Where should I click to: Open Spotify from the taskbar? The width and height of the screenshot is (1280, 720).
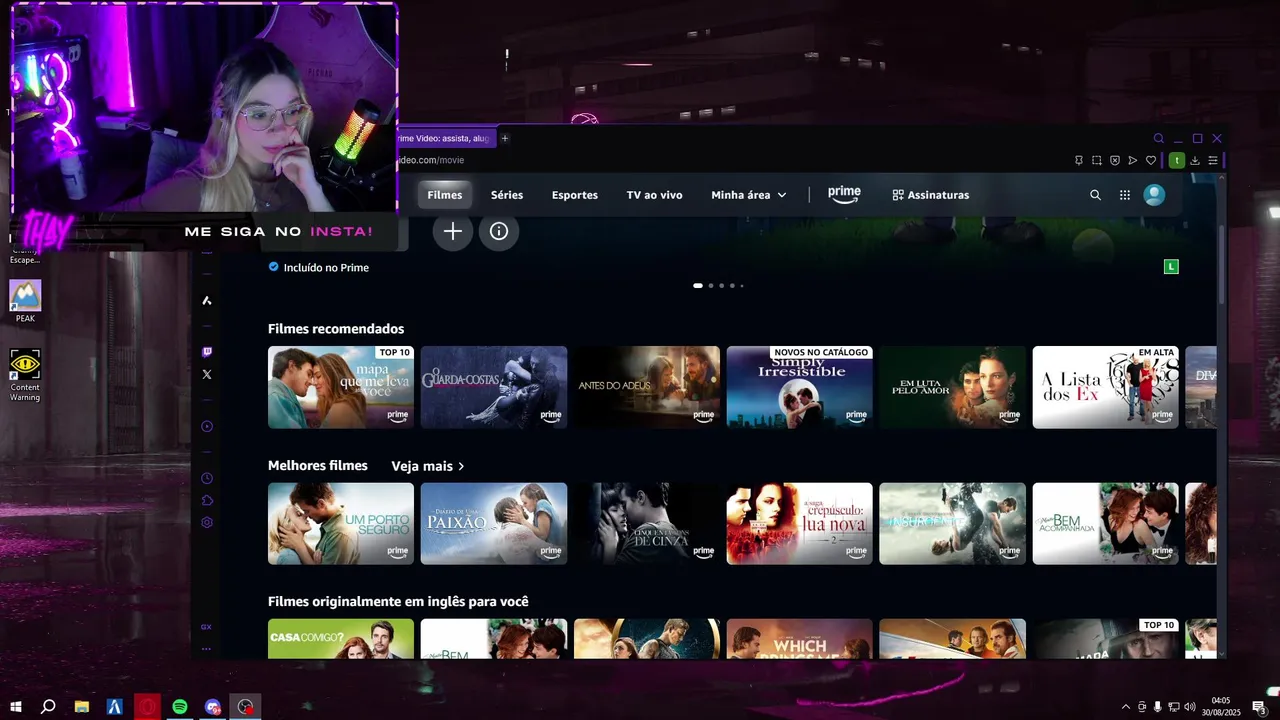180,707
